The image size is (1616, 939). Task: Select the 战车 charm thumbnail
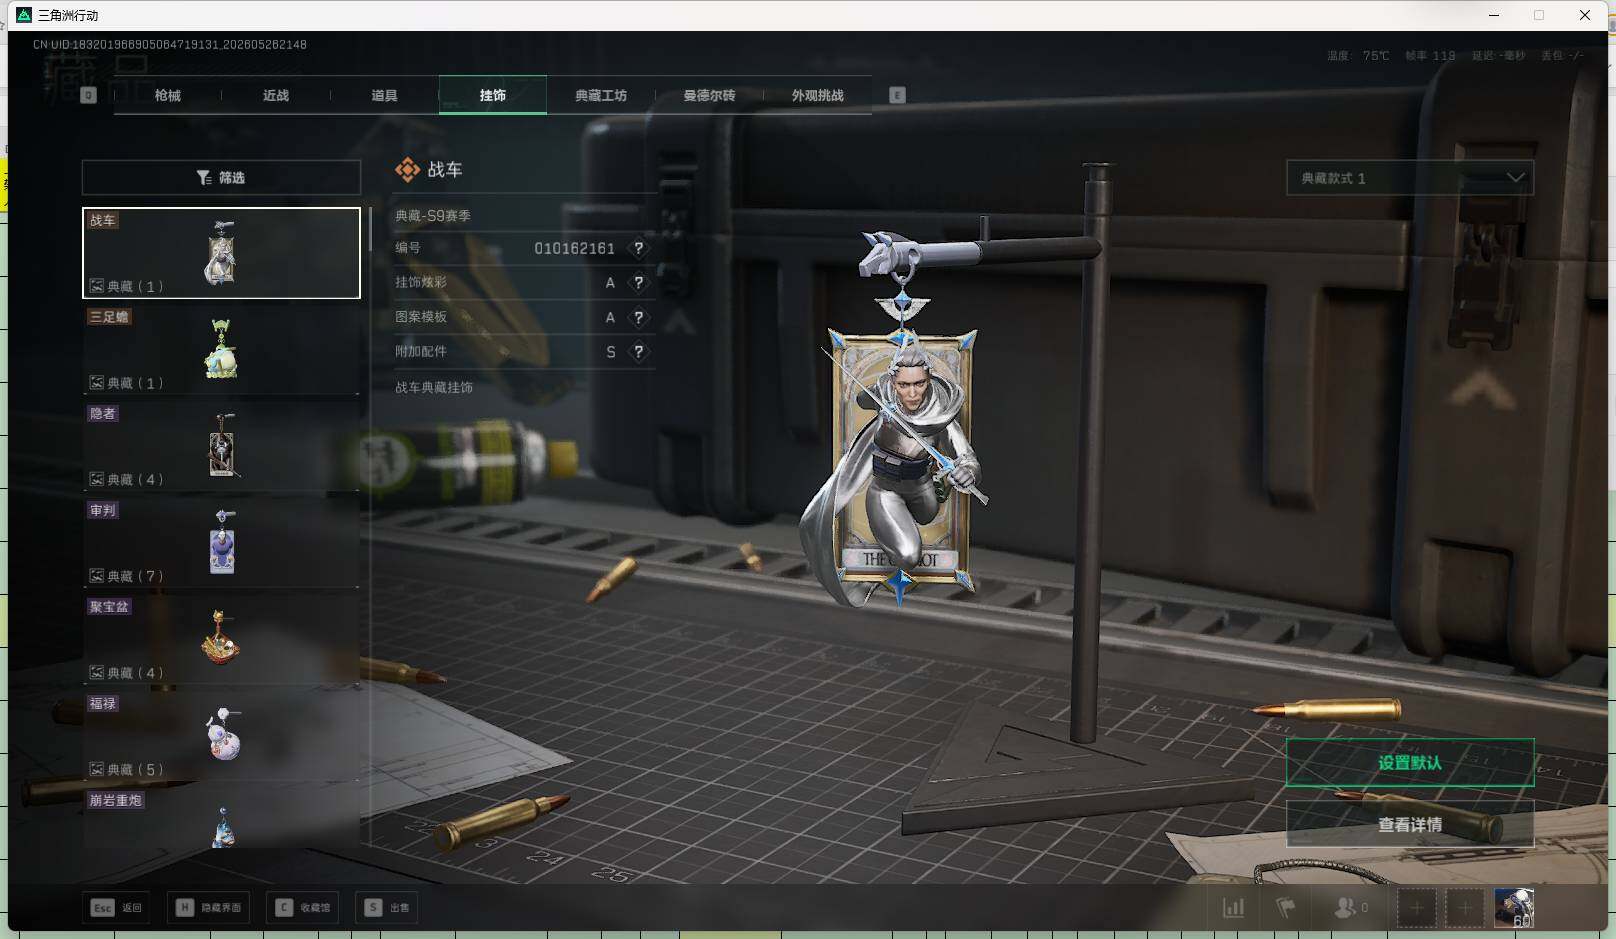[221, 253]
